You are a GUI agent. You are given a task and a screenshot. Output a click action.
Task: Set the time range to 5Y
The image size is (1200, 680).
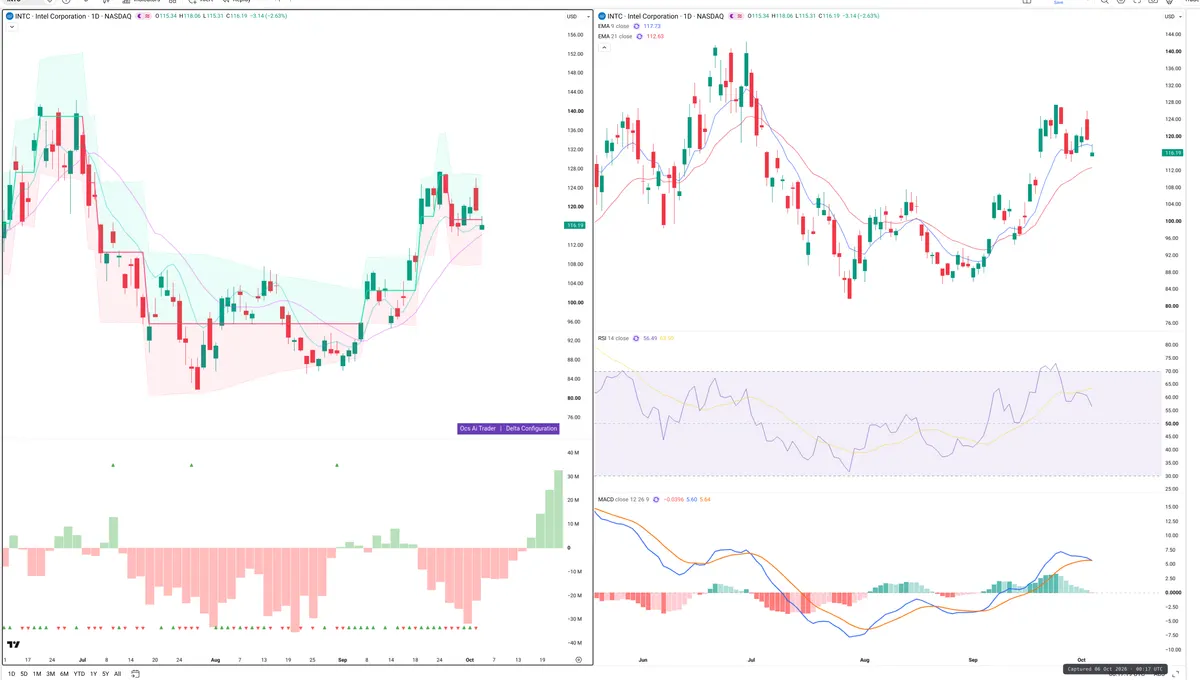click(105, 674)
